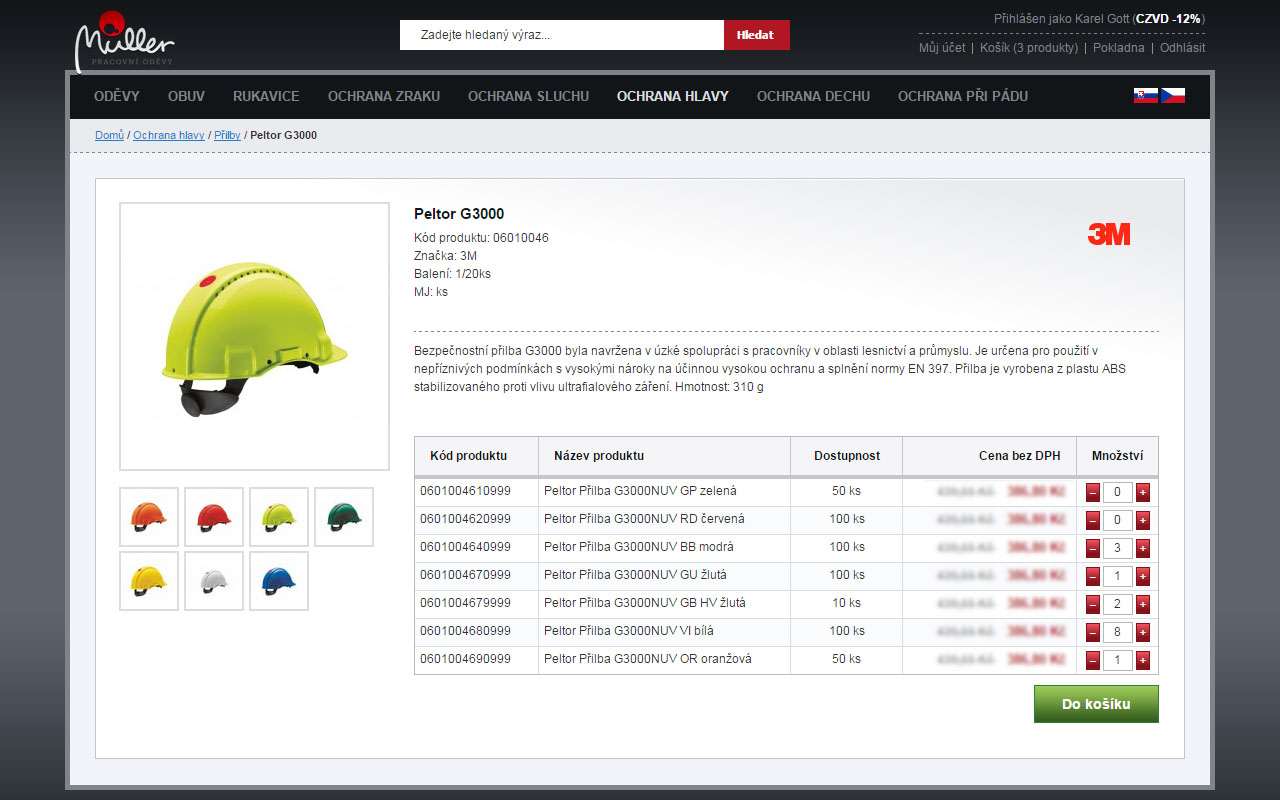The width and height of the screenshot is (1280, 800).
Task: Select the orange helmet thumbnail
Action: point(149,517)
